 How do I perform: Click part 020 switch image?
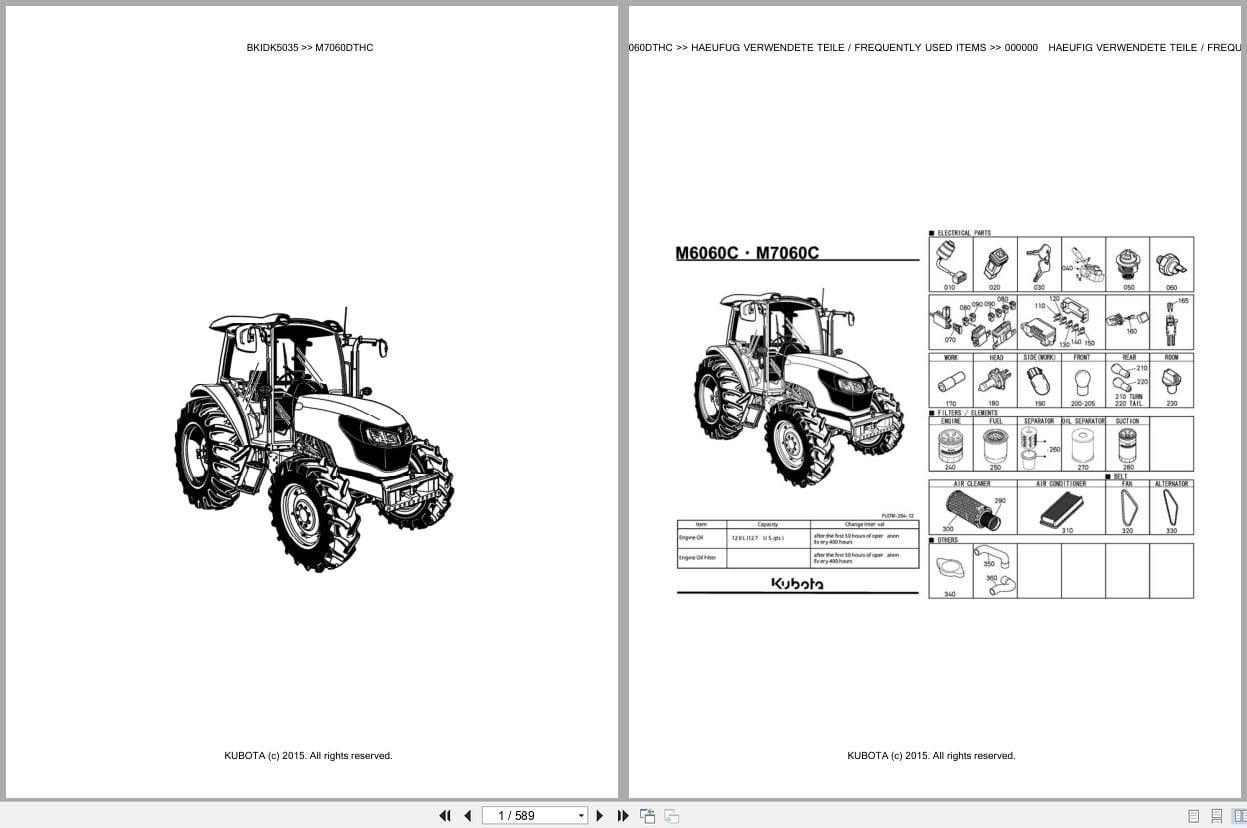pos(995,264)
